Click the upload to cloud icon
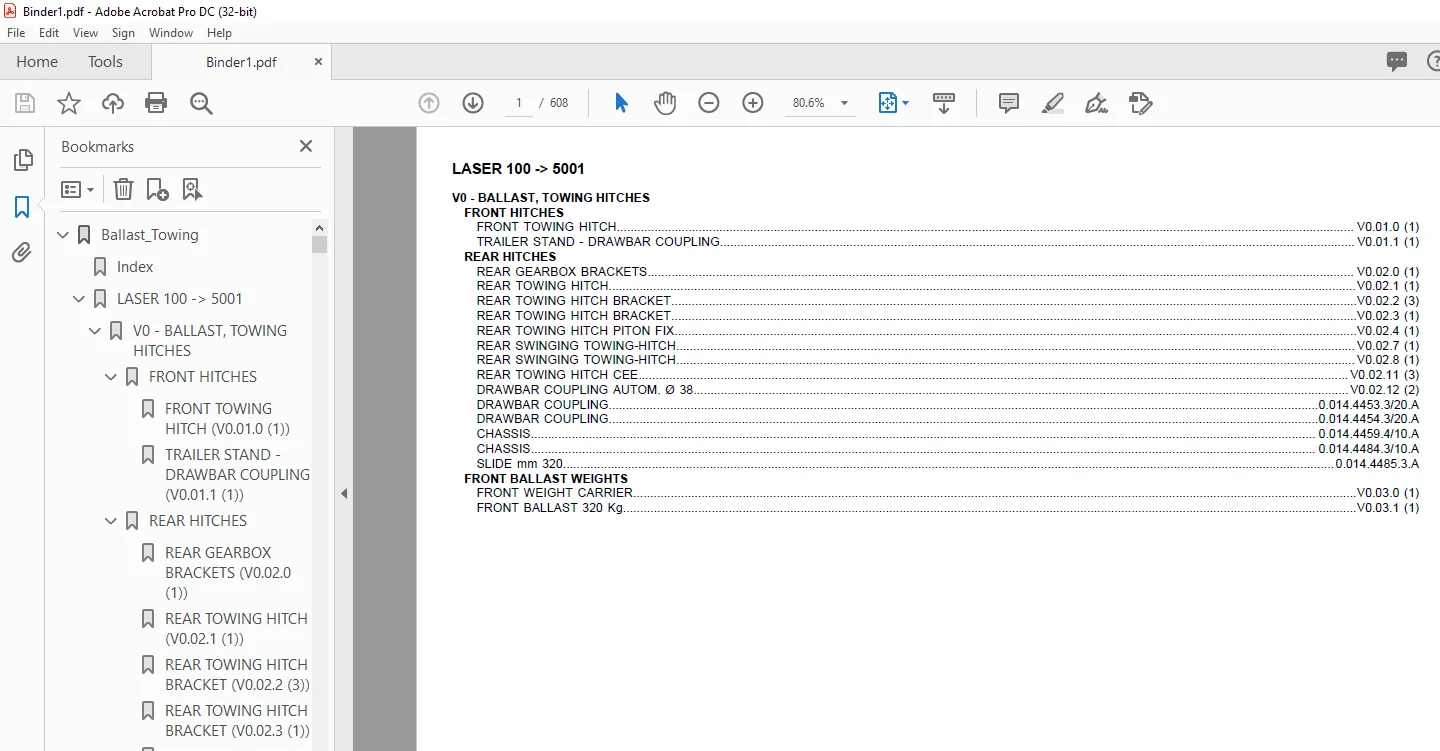The height and width of the screenshot is (751, 1440). 113,103
